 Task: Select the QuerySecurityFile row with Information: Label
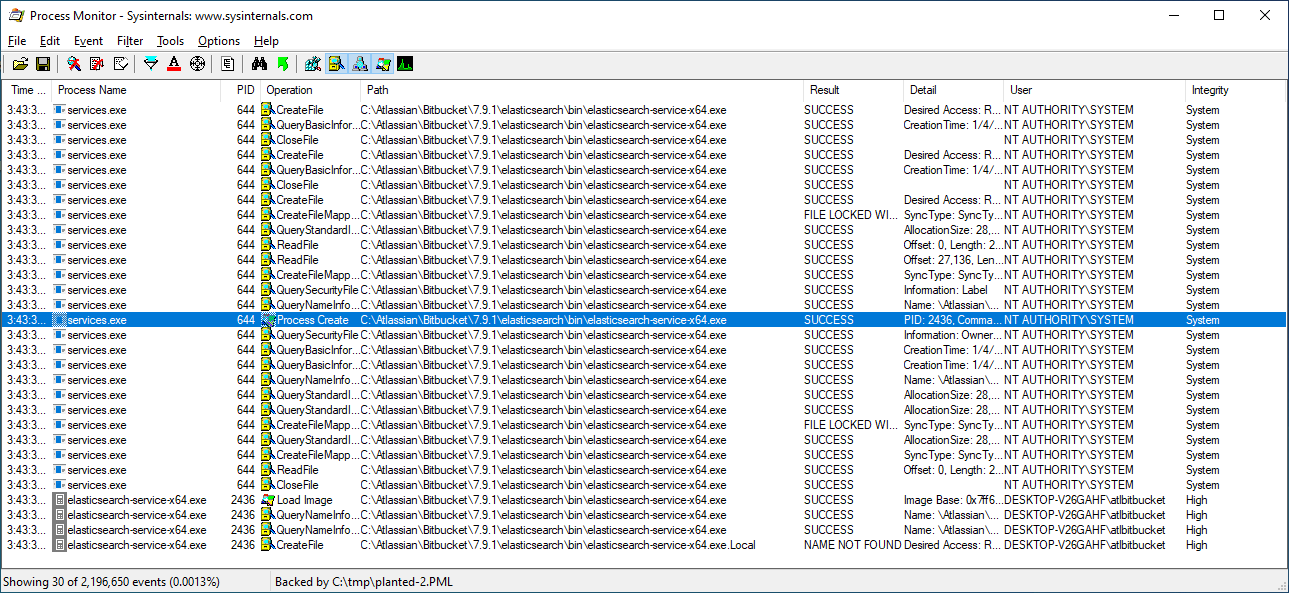644,290
